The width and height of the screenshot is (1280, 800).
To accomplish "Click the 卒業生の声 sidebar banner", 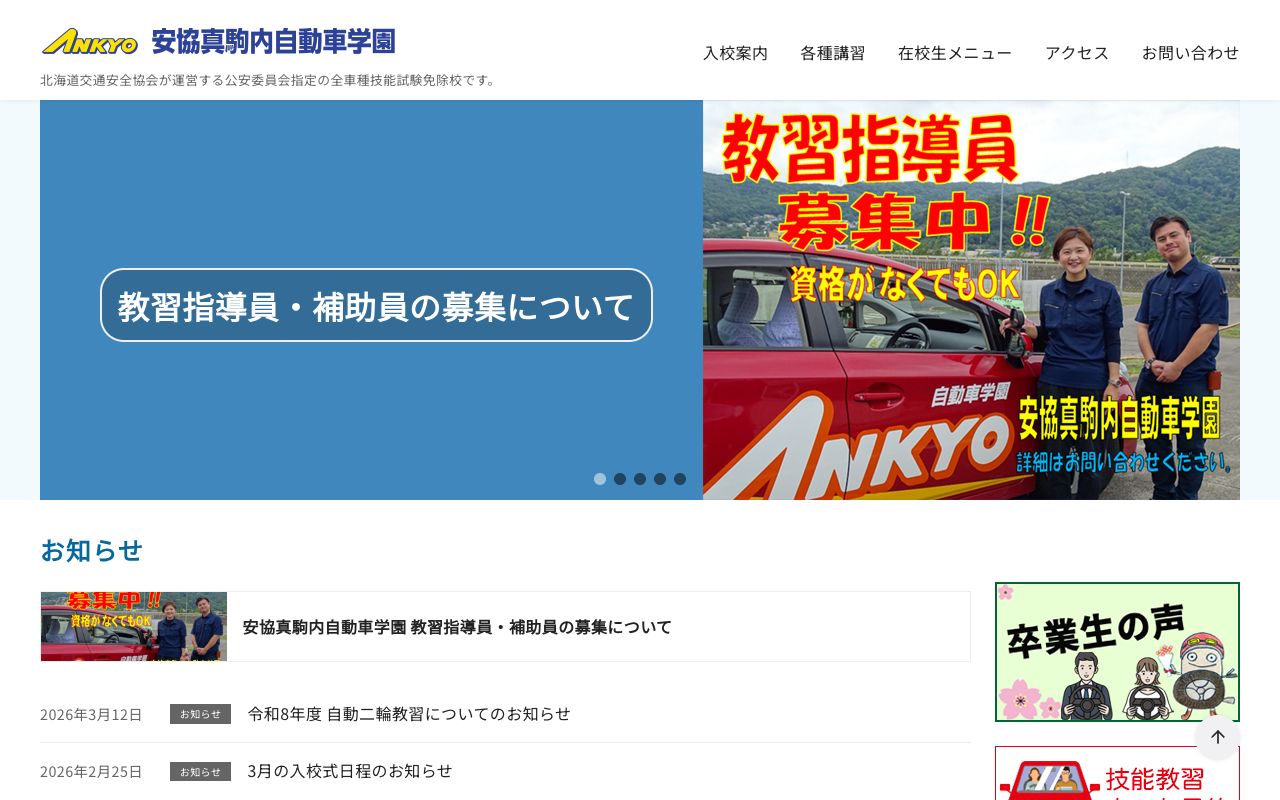I will (x=1117, y=652).
